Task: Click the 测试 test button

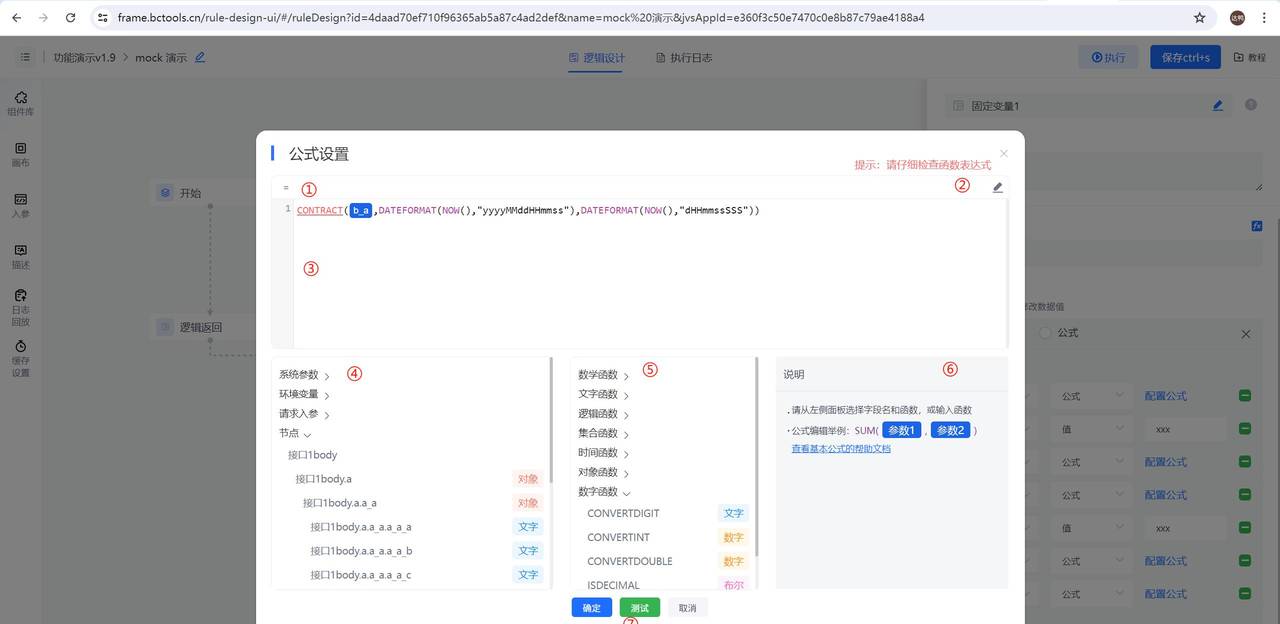Action: 639,607
